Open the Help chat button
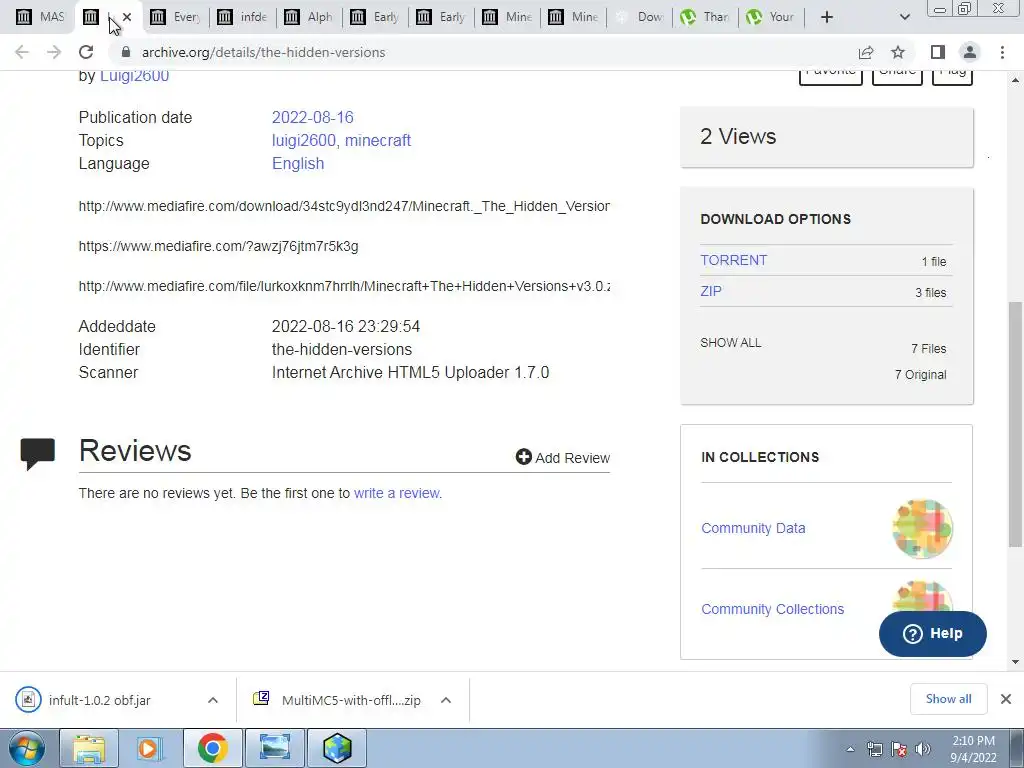 pyautogui.click(x=933, y=633)
